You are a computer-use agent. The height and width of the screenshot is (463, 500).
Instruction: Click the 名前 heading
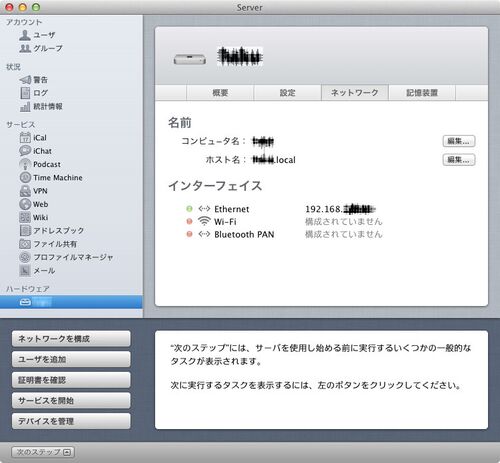[180, 123]
